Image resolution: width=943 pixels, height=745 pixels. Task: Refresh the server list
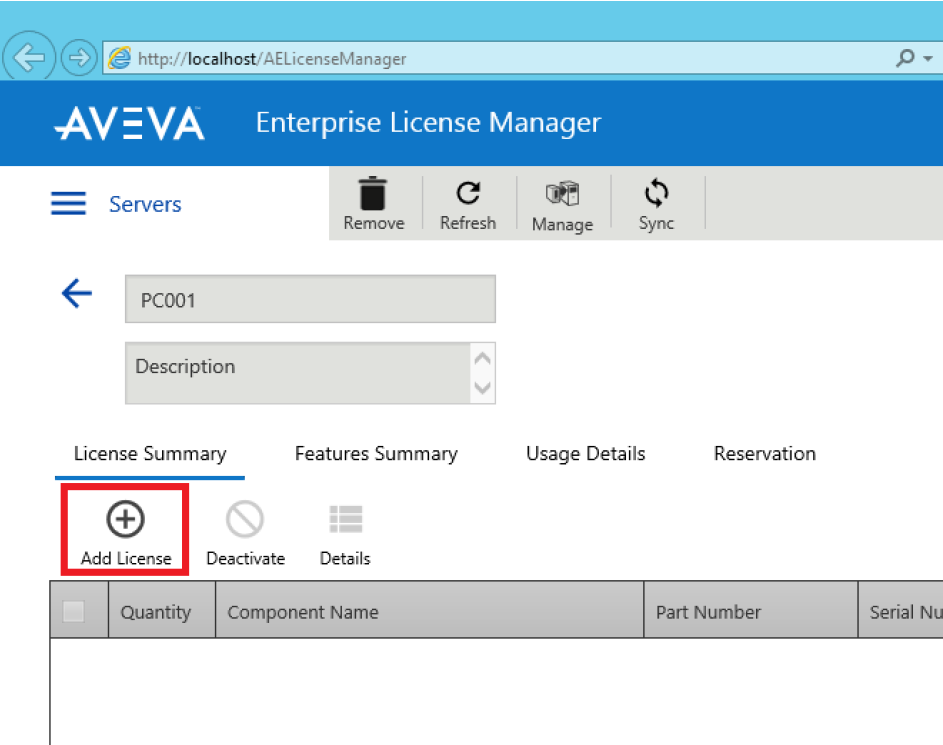click(468, 194)
